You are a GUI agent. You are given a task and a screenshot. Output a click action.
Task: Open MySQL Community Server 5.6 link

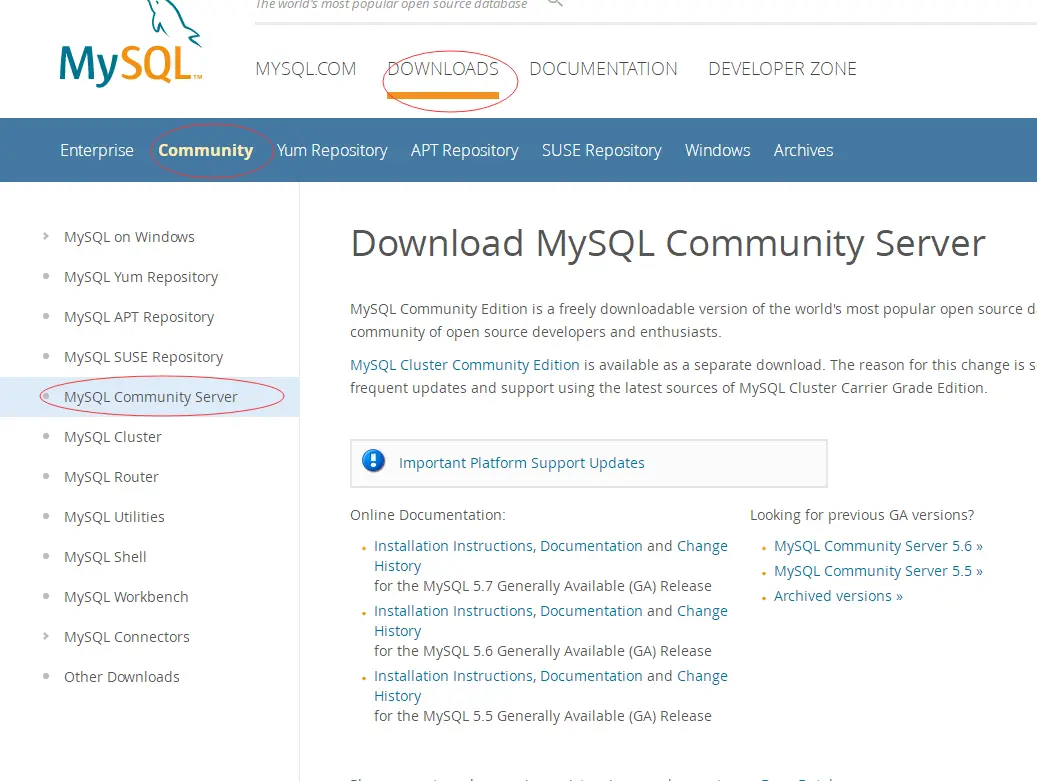878,546
